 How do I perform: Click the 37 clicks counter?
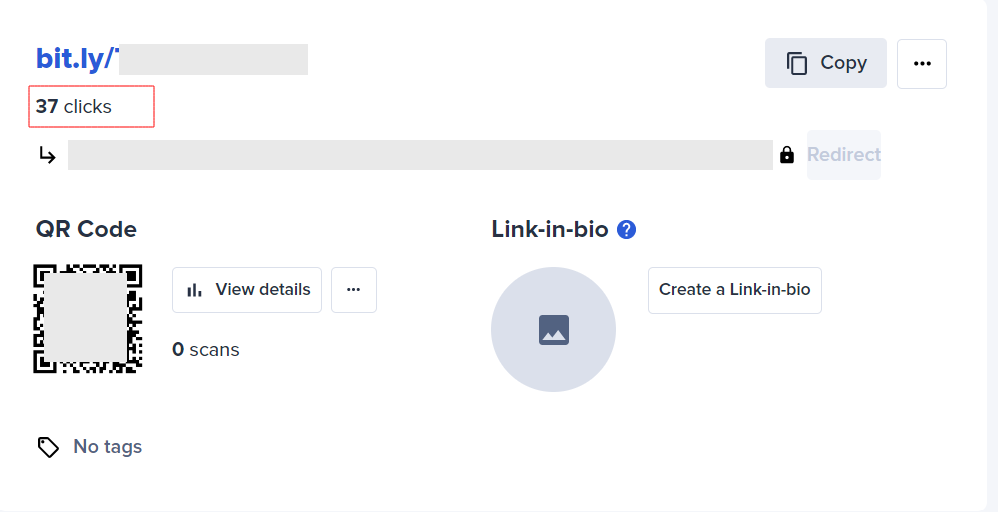point(75,106)
